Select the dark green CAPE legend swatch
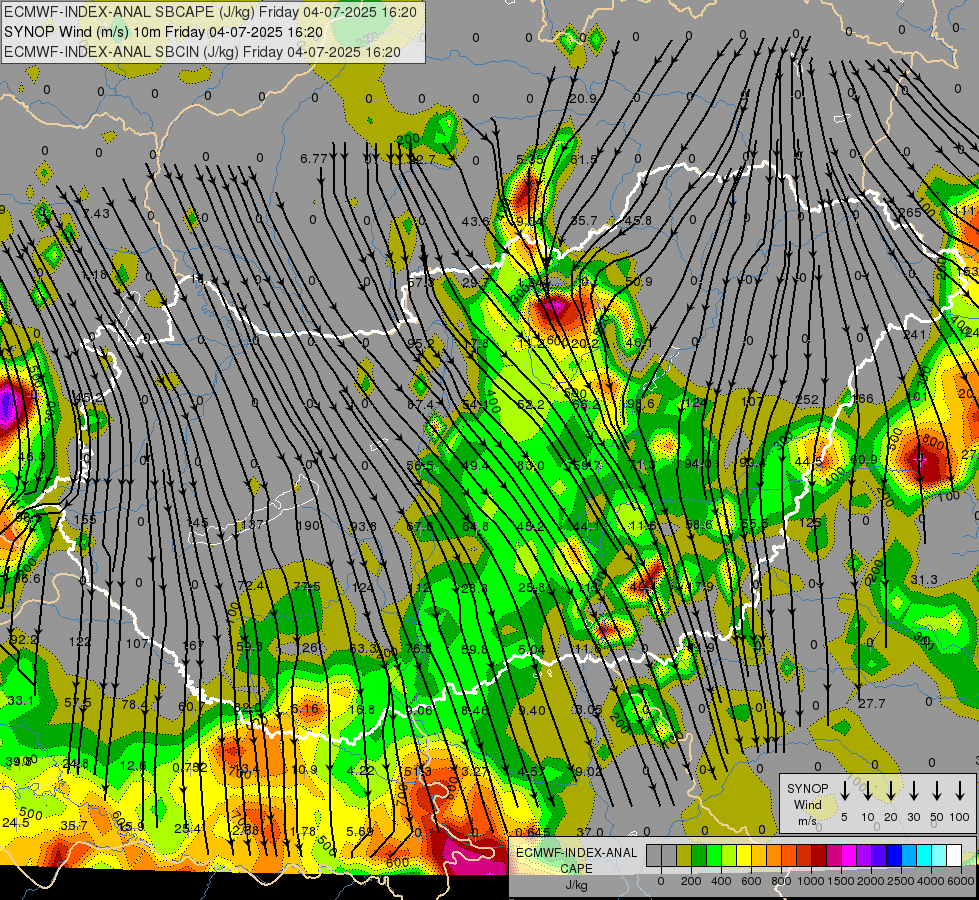 699,855
